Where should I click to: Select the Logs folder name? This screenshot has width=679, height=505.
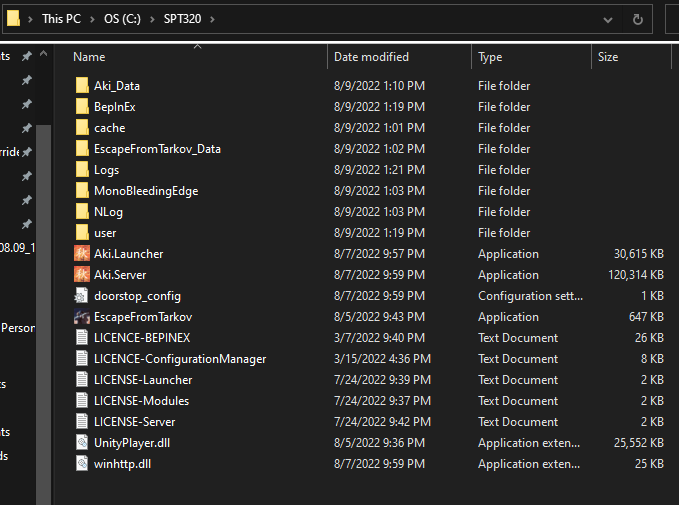click(107, 170)
